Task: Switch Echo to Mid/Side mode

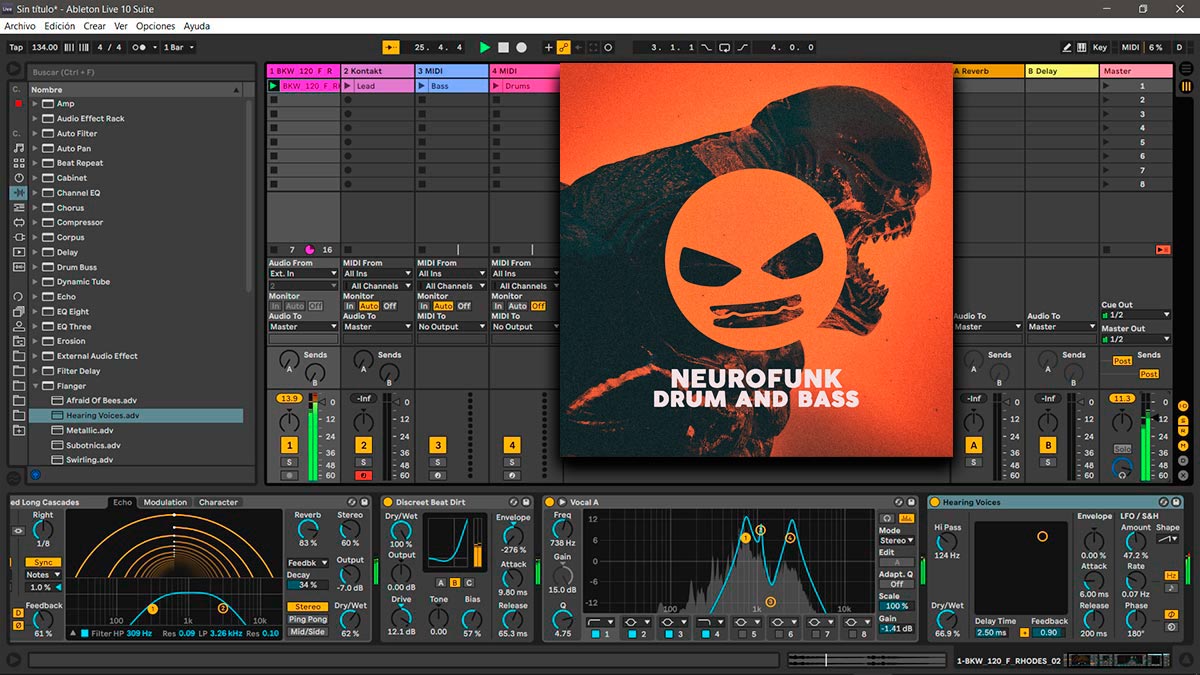Action: (308, 631)
